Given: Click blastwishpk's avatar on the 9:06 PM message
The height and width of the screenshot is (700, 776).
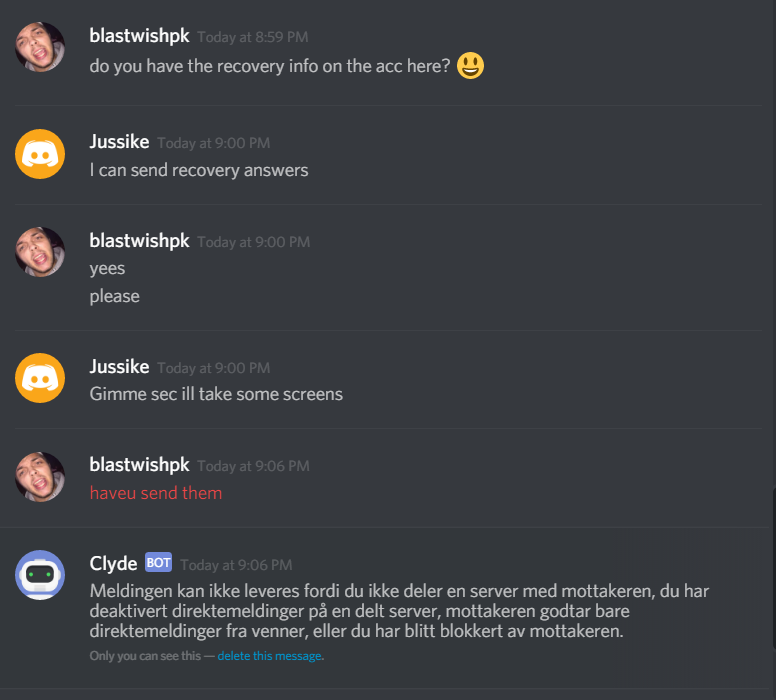Looking at the screenshot, I should 40,477.
